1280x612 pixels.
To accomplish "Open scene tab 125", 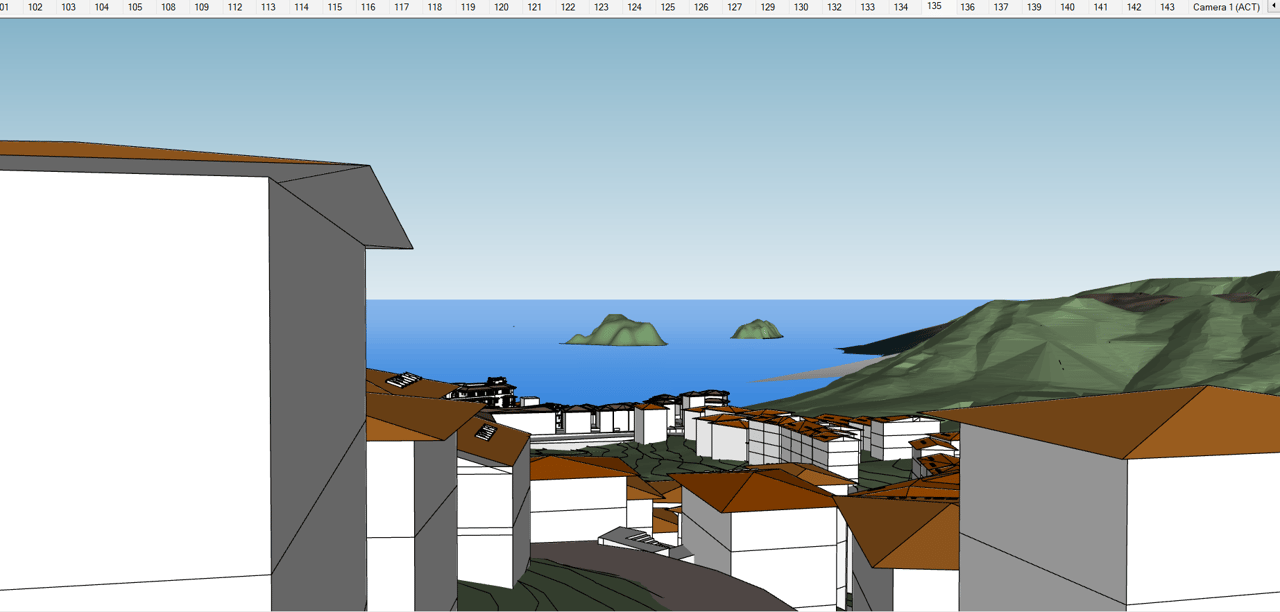I will [668, 7].
